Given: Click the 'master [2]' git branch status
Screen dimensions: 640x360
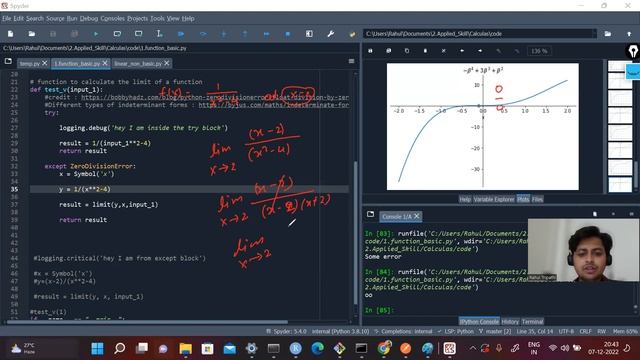Looking at the screenshot, I should pyautogui.click(x=494, y=331).
